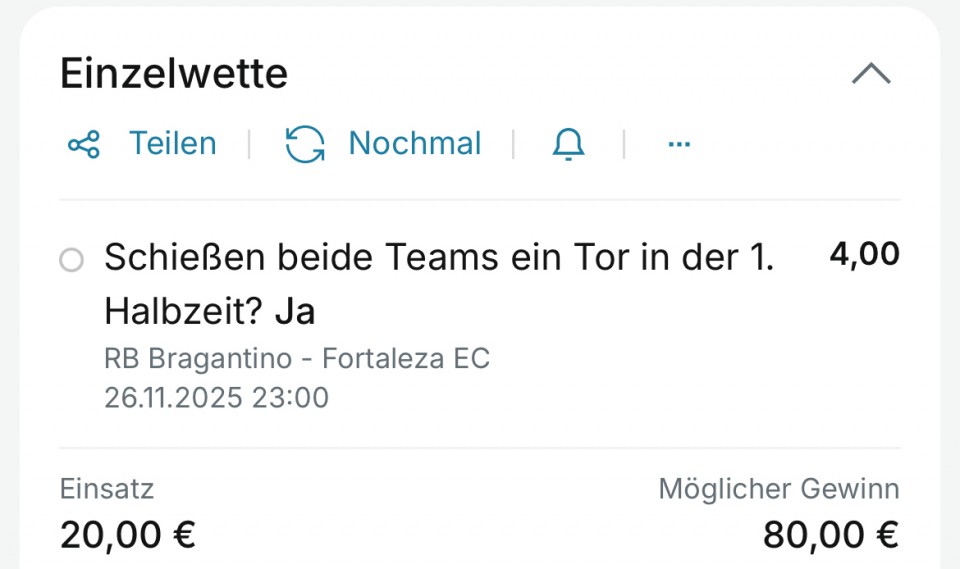
Task: Click the possible winnings 80,00 €
Action: 830,535
